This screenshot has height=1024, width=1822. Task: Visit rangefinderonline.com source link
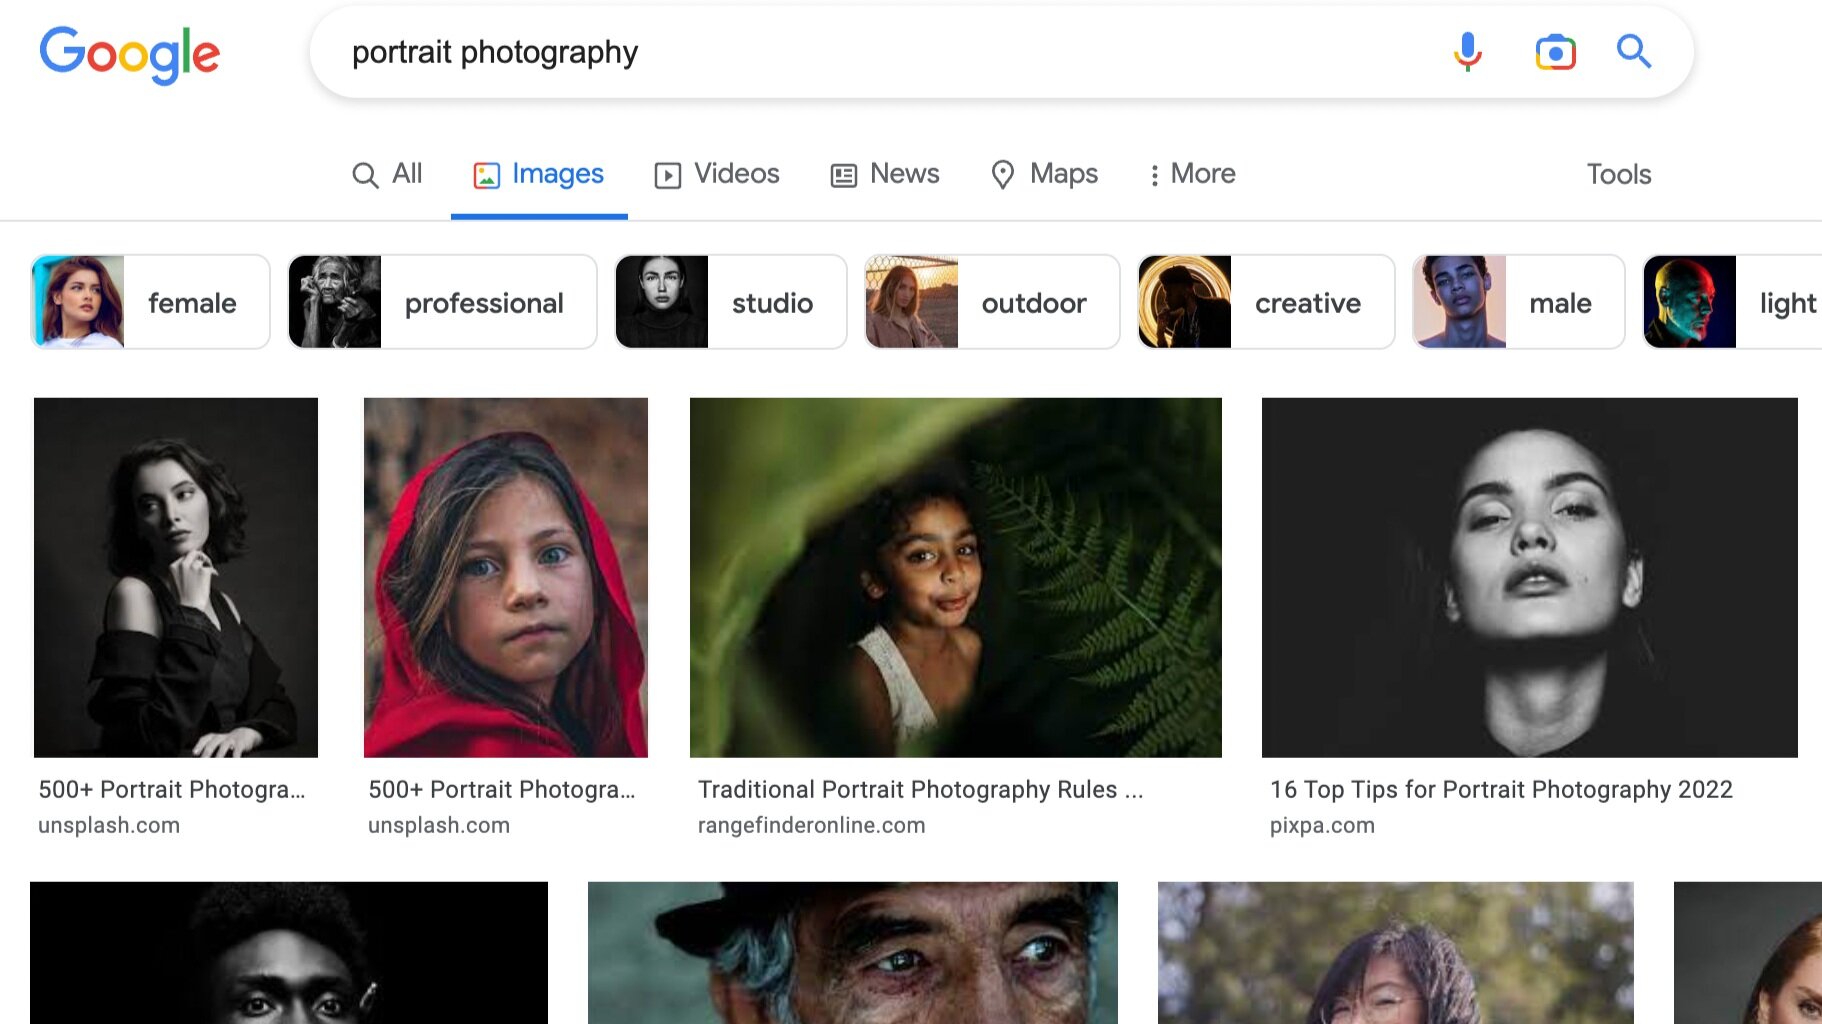click(x=811, y=825)
